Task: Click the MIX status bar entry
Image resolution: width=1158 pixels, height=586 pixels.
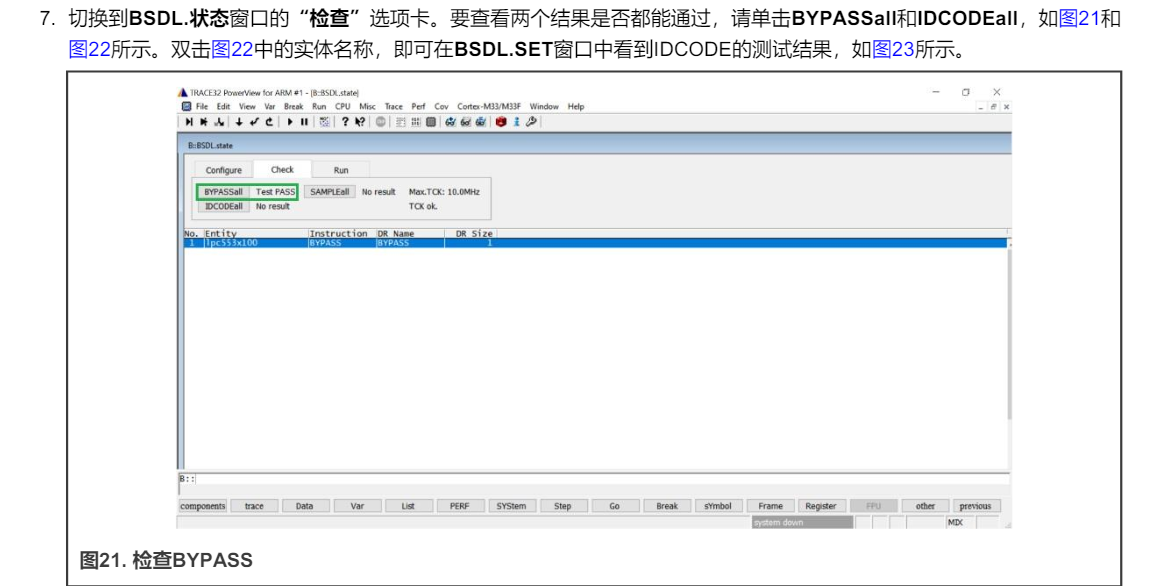Action: pos(955,522)
